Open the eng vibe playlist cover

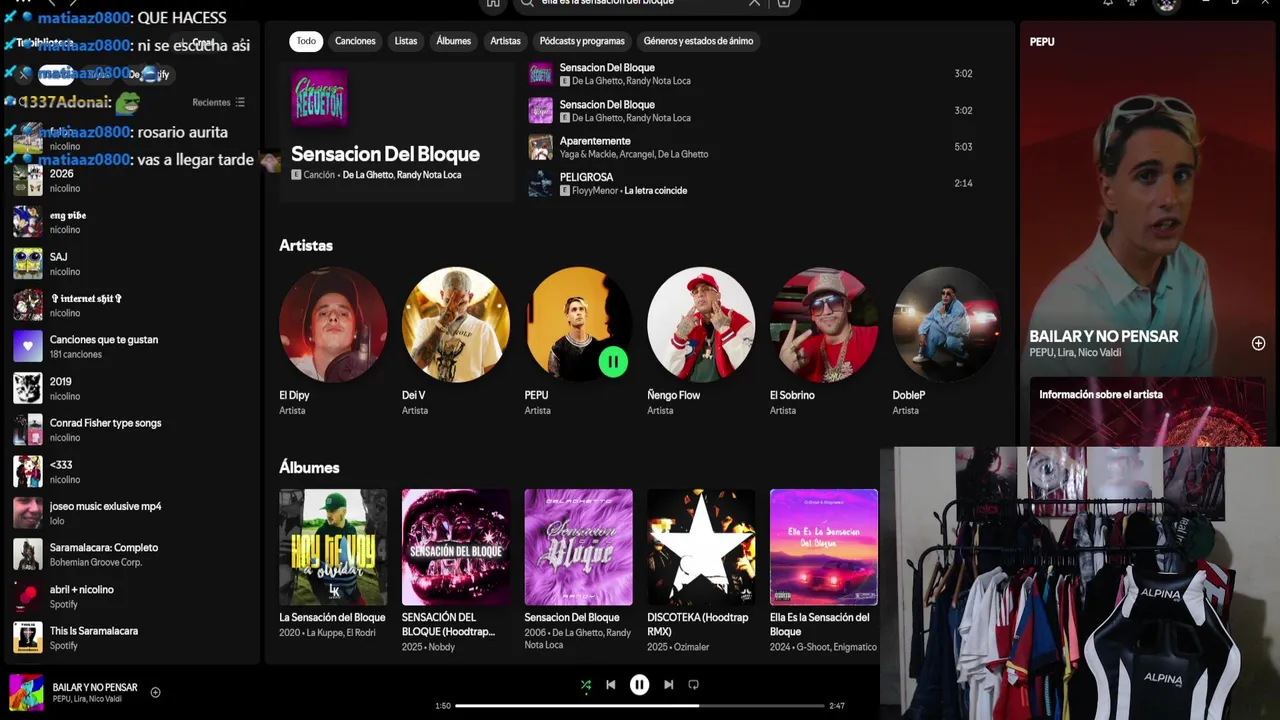coord(28,221)
